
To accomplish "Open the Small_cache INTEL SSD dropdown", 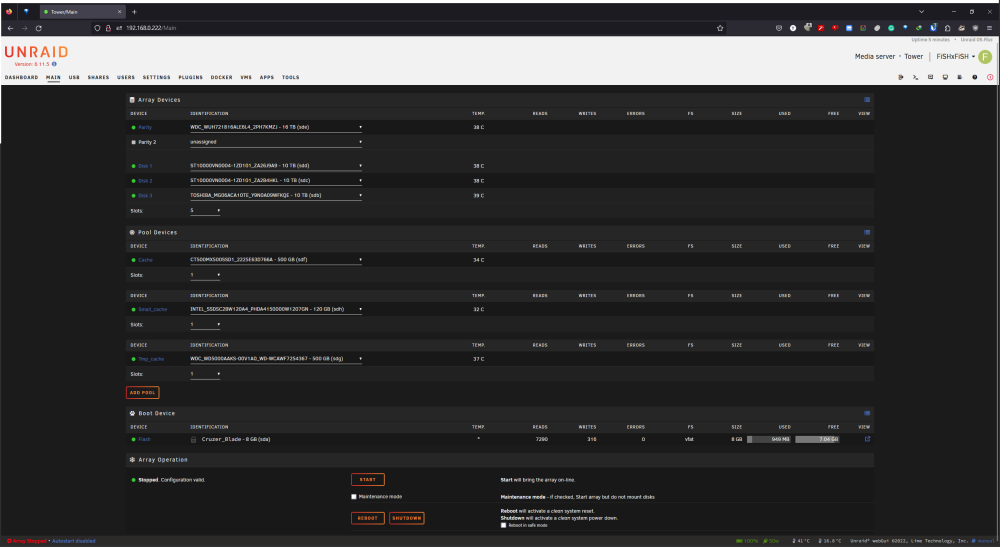I will coord(276,309).
